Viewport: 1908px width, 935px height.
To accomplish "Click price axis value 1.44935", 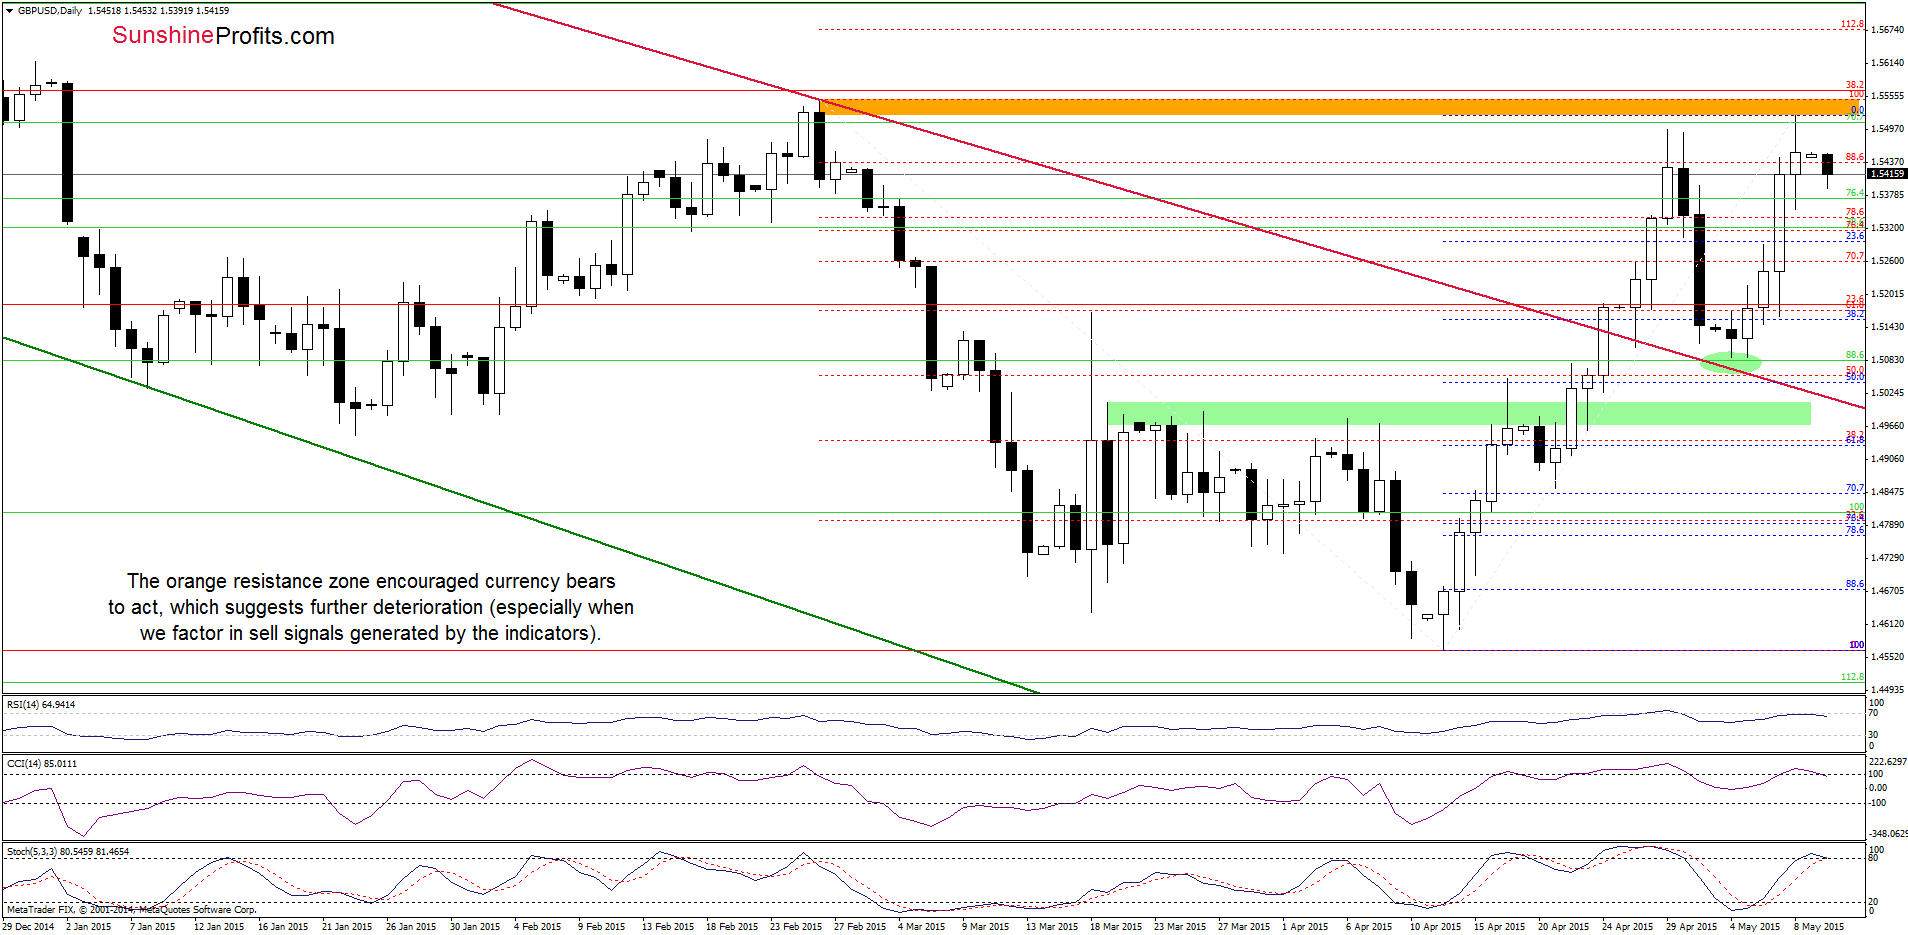I will click(x=1887, y=690).
